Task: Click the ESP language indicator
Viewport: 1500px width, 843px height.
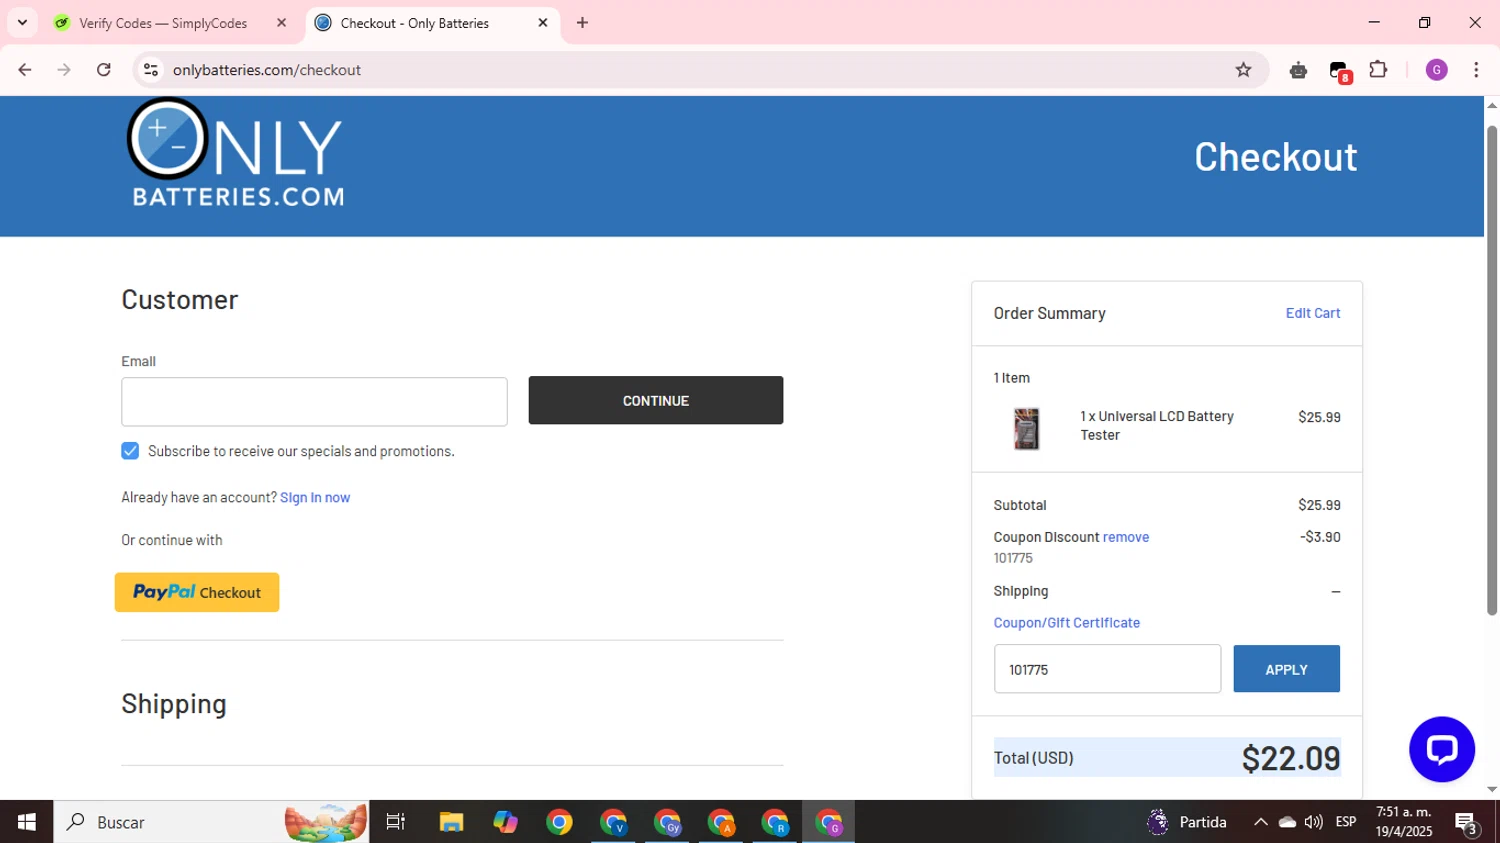Action: click(x=1346, y=822)
